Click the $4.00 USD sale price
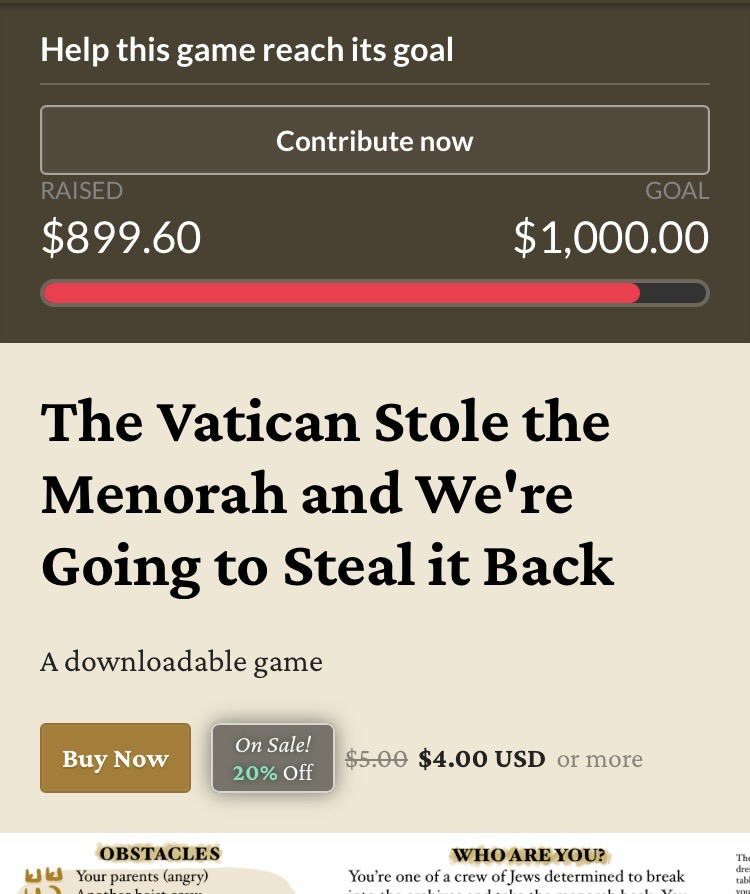This screenshot has width=750, height=894. click(481, 759)
